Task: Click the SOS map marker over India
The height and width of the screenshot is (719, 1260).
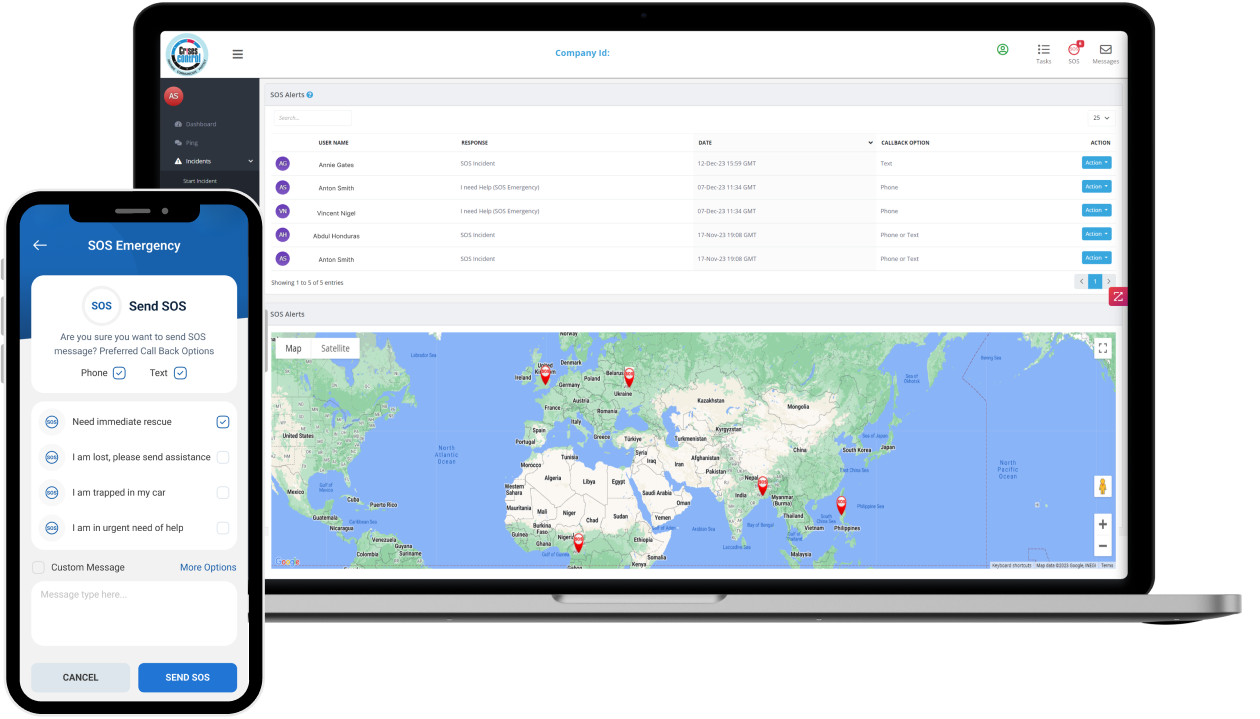Action: coord(762,486)
